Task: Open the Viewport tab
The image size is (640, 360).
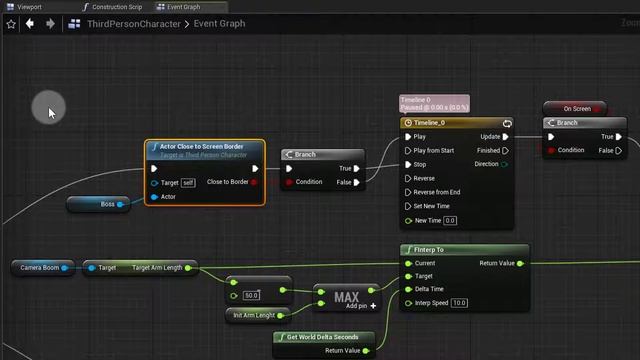Action: pyautogui.click(x=24, y=7)
